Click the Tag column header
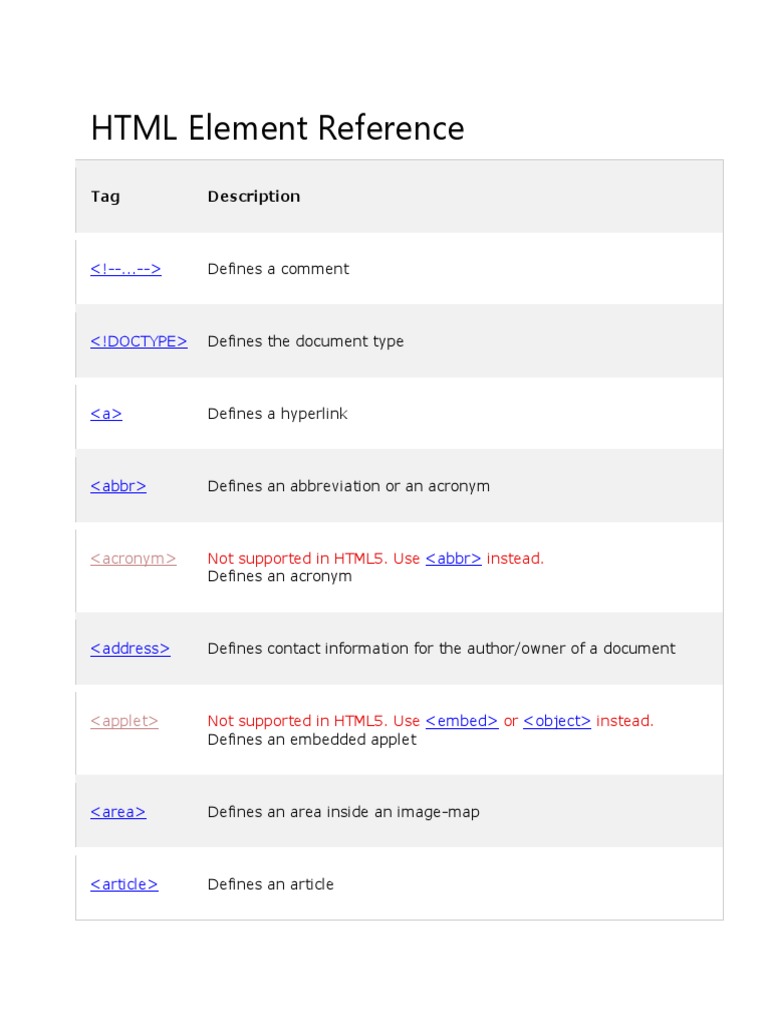The width and height of the screenshot is (768, 1024). (x=105, y=197)
